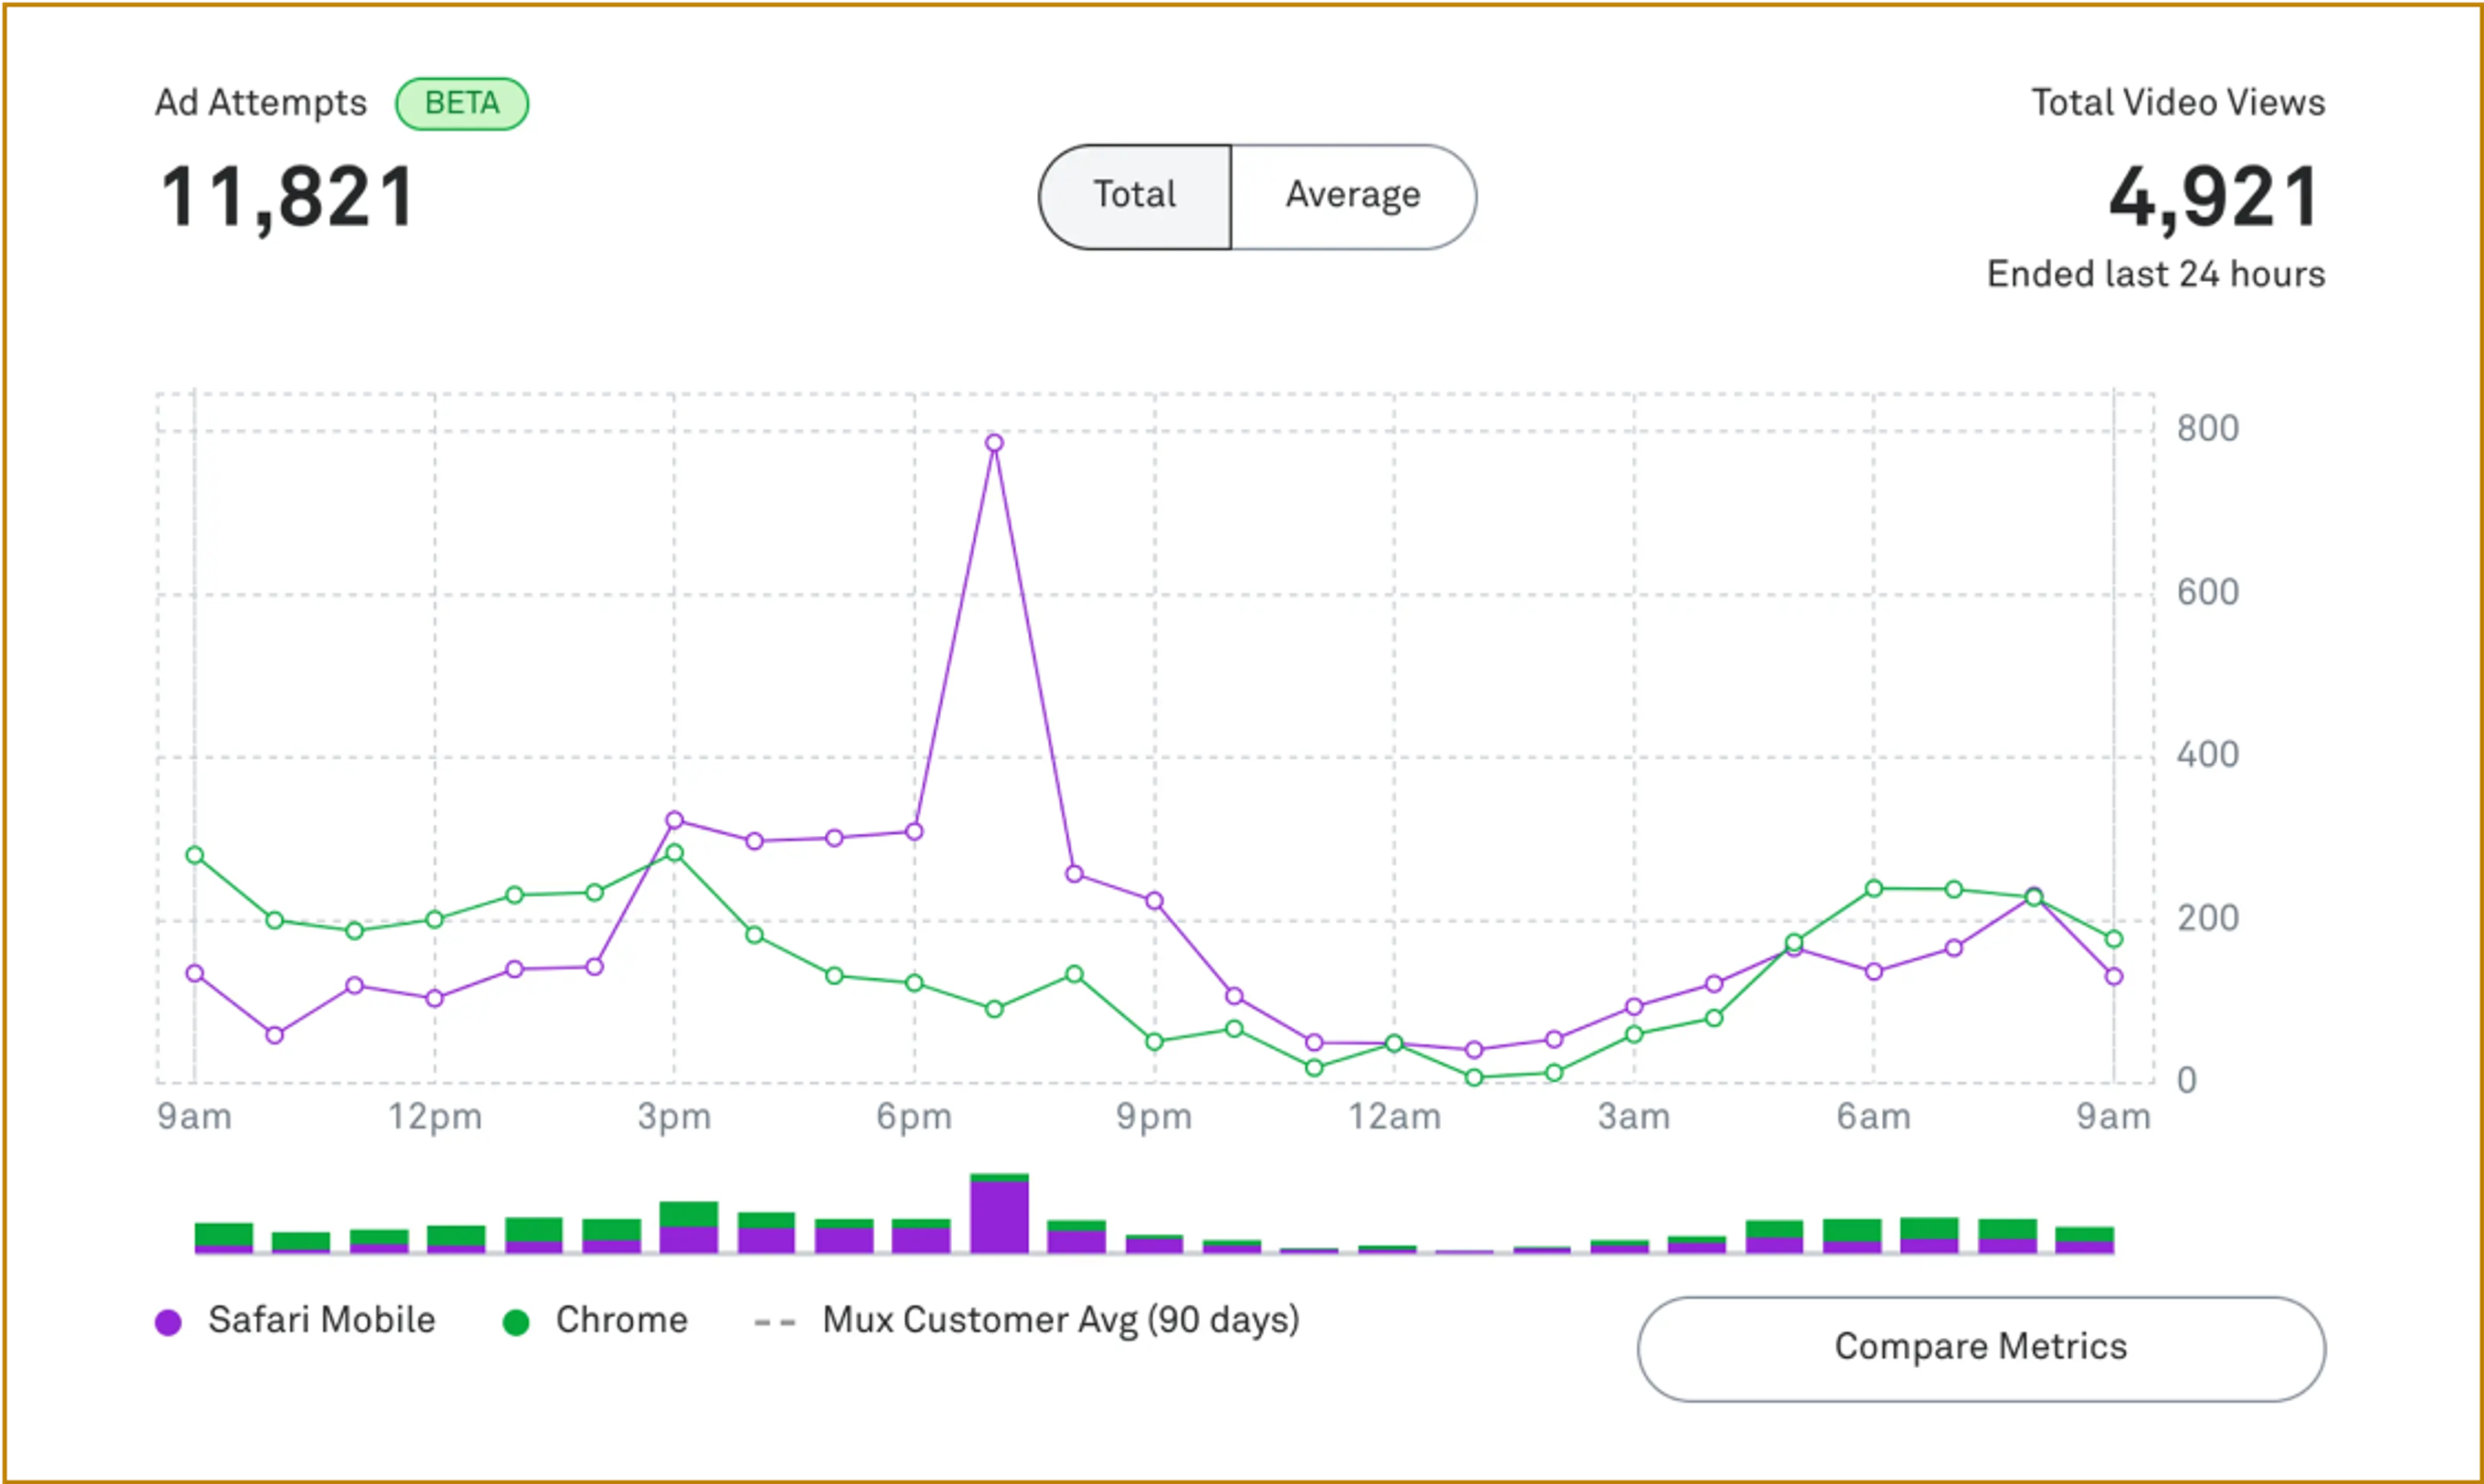
Task: Click the Chrome data point at 12am
Action: click(x=1394, y=1043)
